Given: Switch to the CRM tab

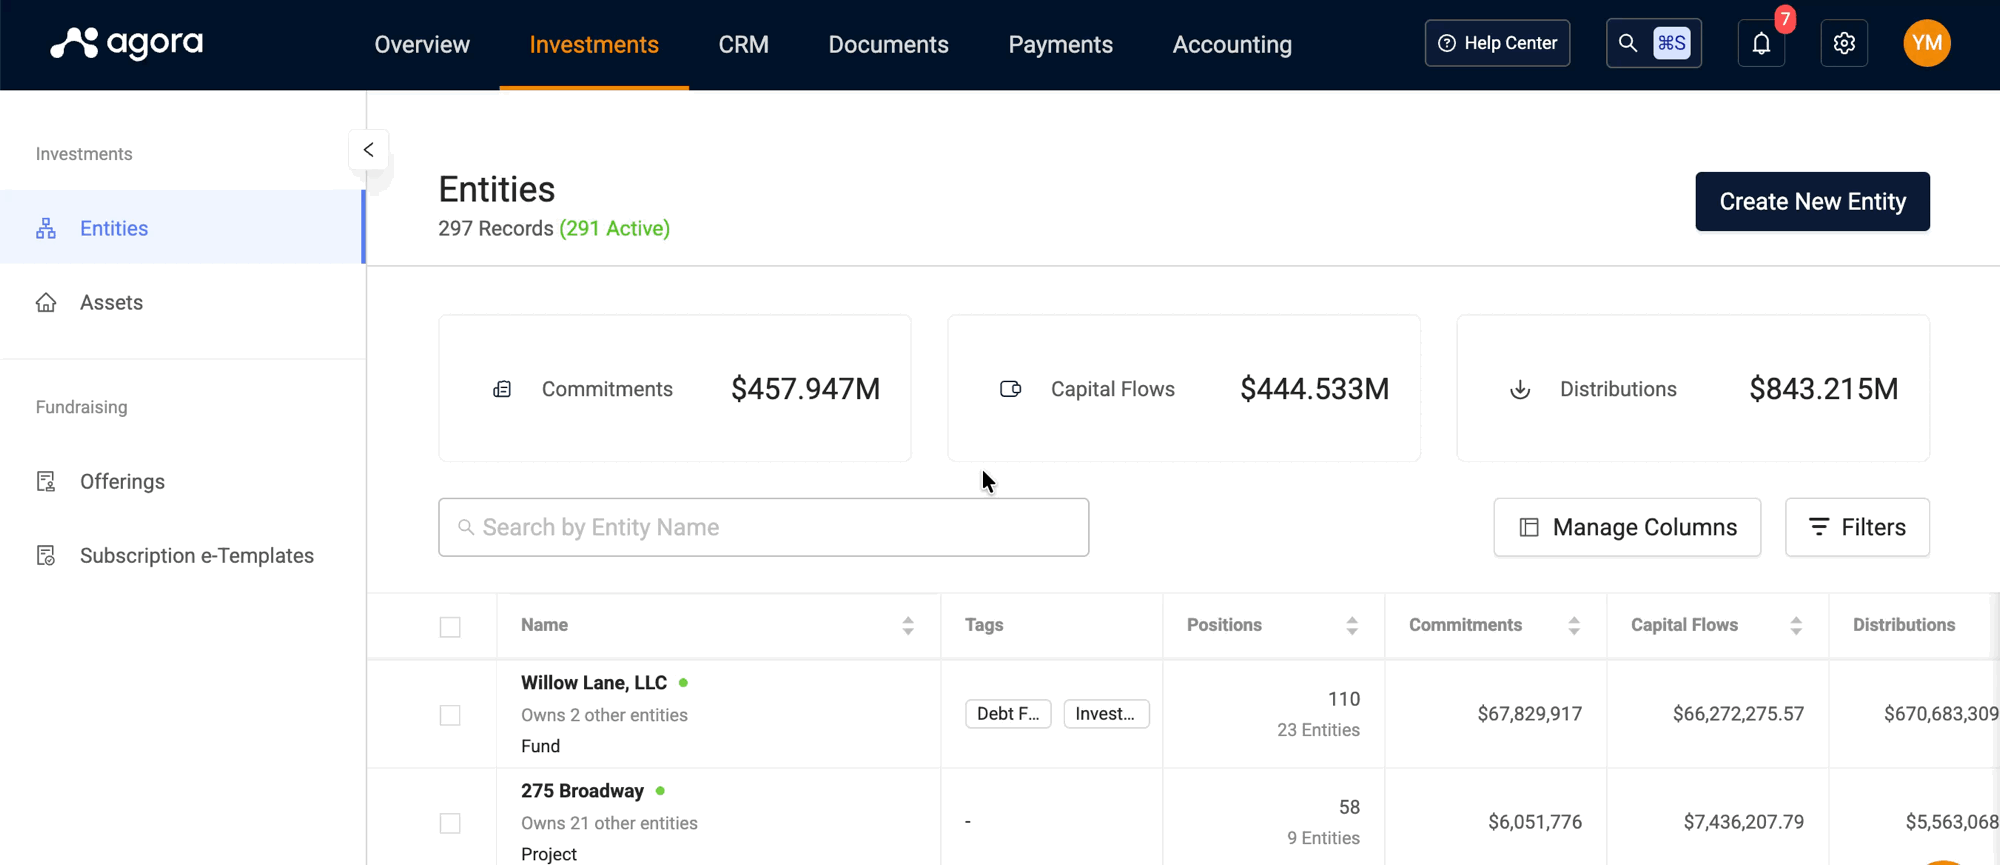Looking at the screenshot, I should pos(744,44).
